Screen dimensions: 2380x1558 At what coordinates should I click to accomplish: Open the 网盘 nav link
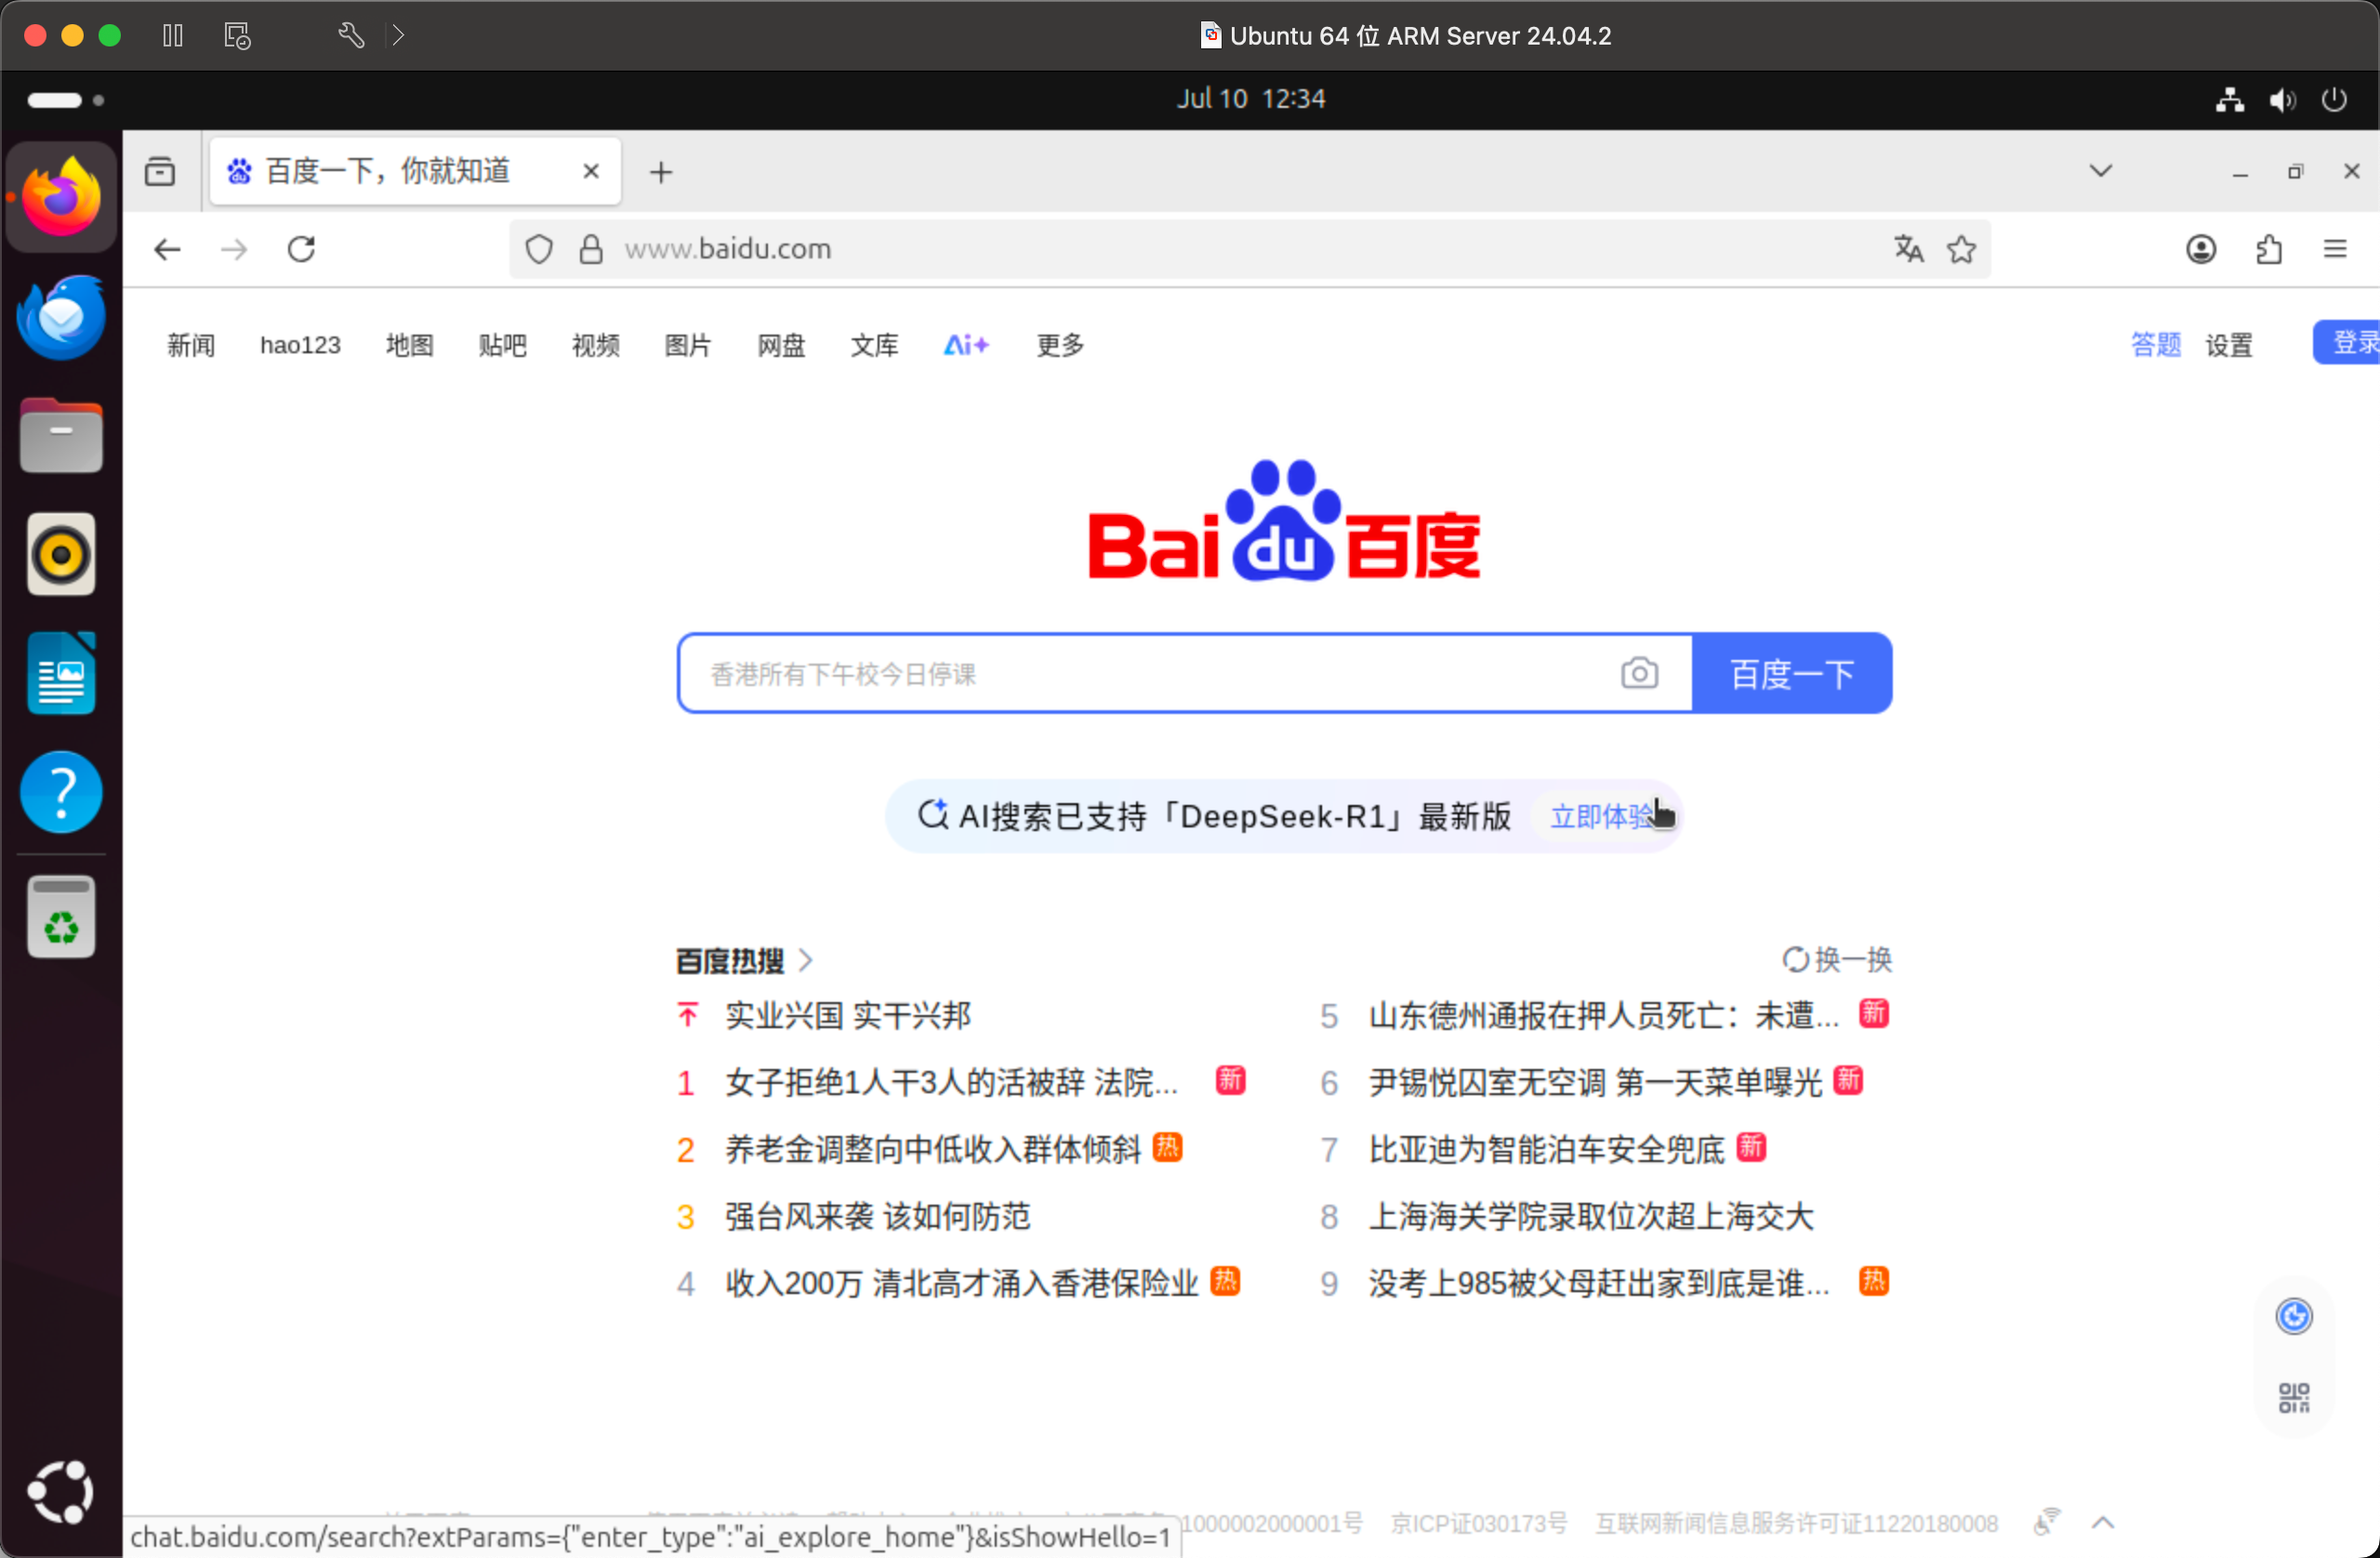781,345
